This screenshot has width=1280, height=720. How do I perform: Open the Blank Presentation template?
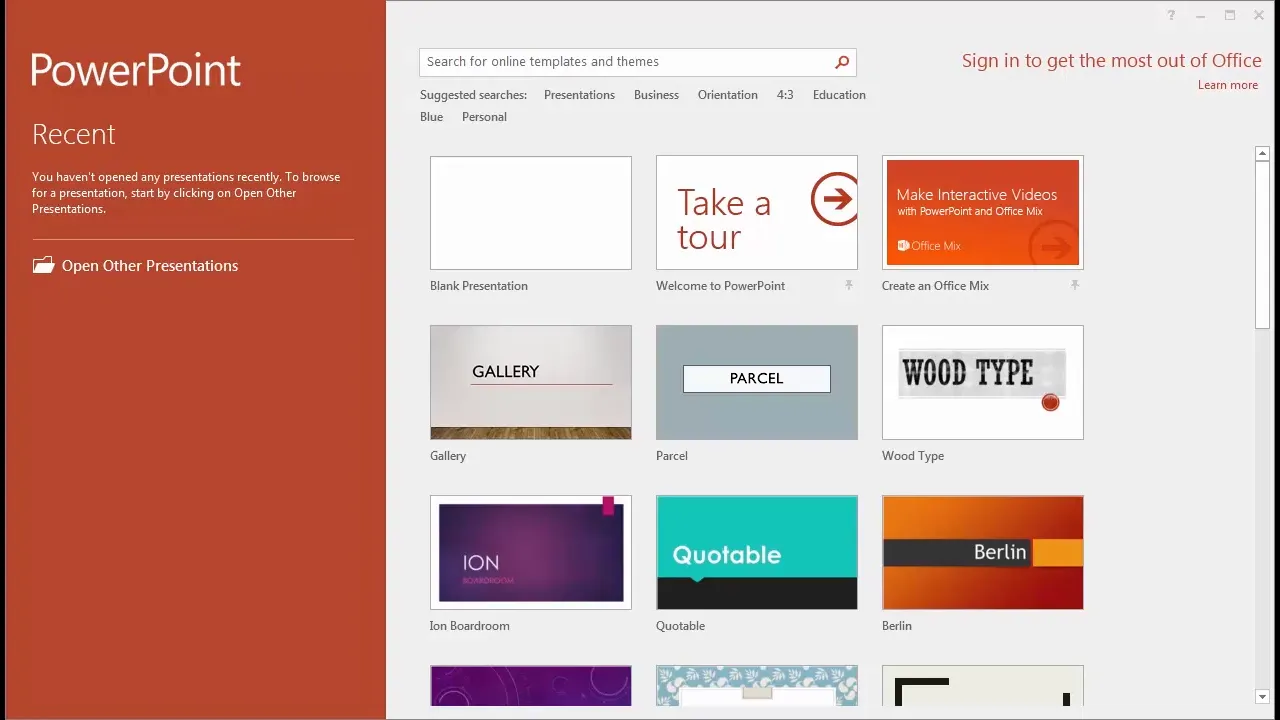point(530,213)
